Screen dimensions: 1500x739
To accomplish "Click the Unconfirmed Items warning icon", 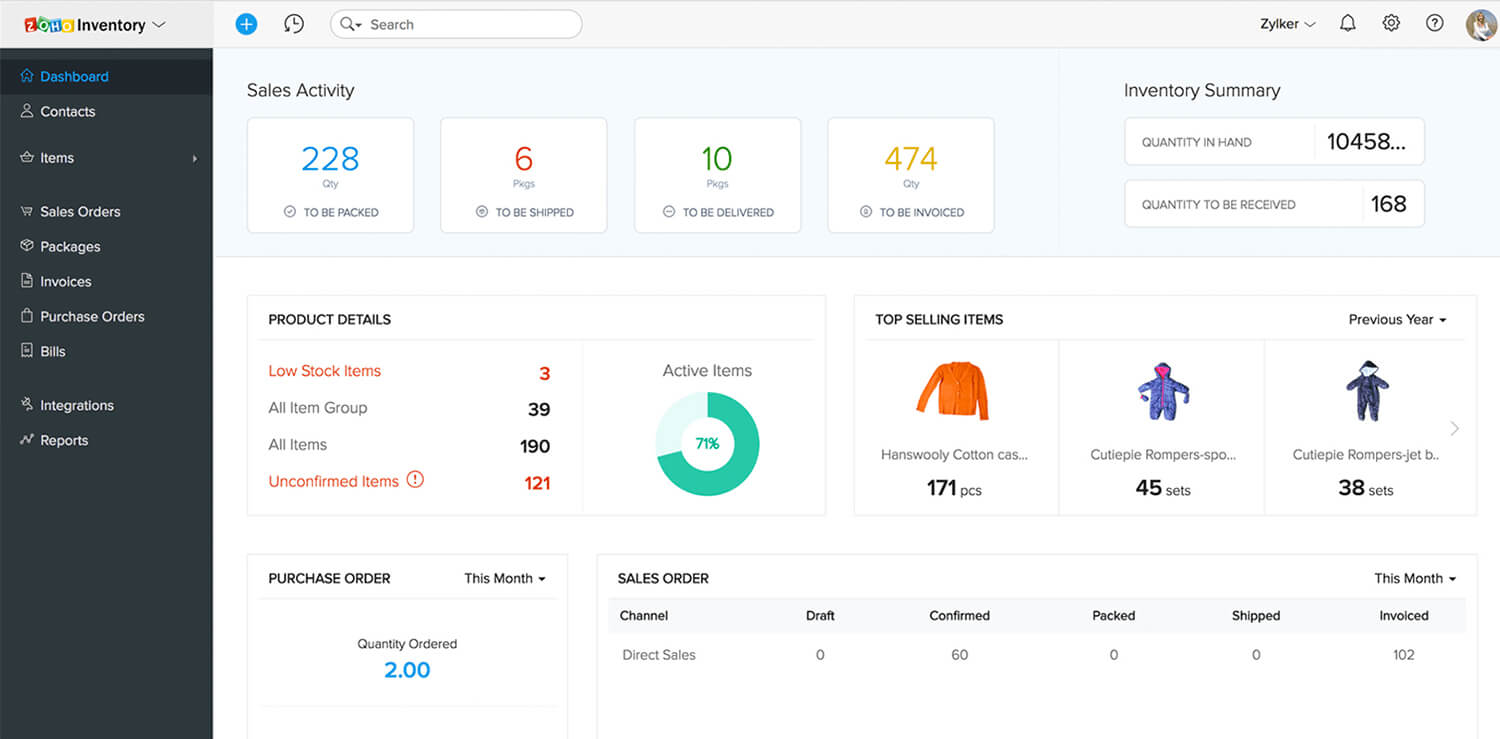I will tap(415, 480).
